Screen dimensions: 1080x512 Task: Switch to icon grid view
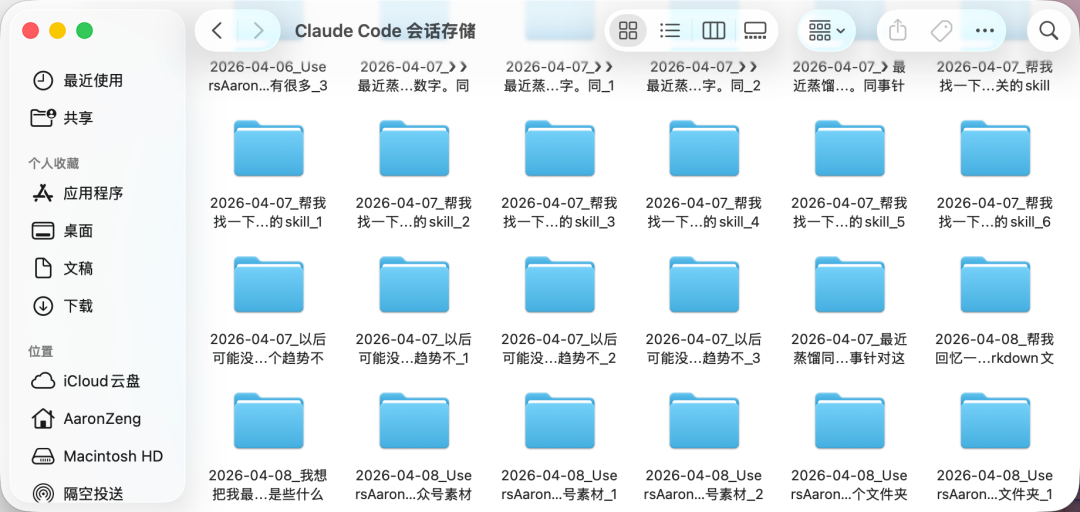tap(628, 31)
